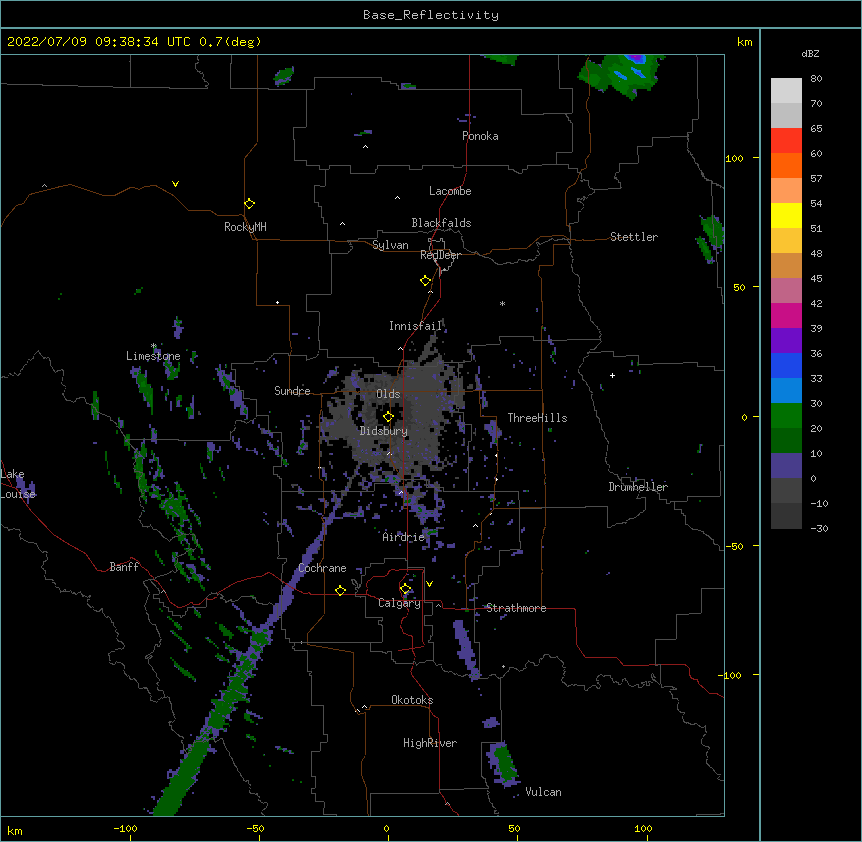Click the purple swatch in dBZ legend
This screenshot has width=862, height=842.
(x=786, y=341)
